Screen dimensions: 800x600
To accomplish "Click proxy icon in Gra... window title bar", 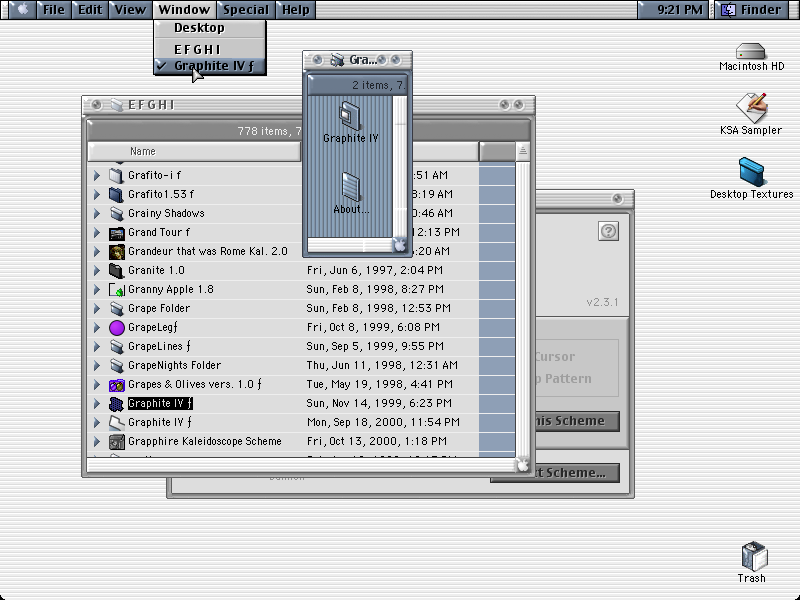I will point(337,60).
